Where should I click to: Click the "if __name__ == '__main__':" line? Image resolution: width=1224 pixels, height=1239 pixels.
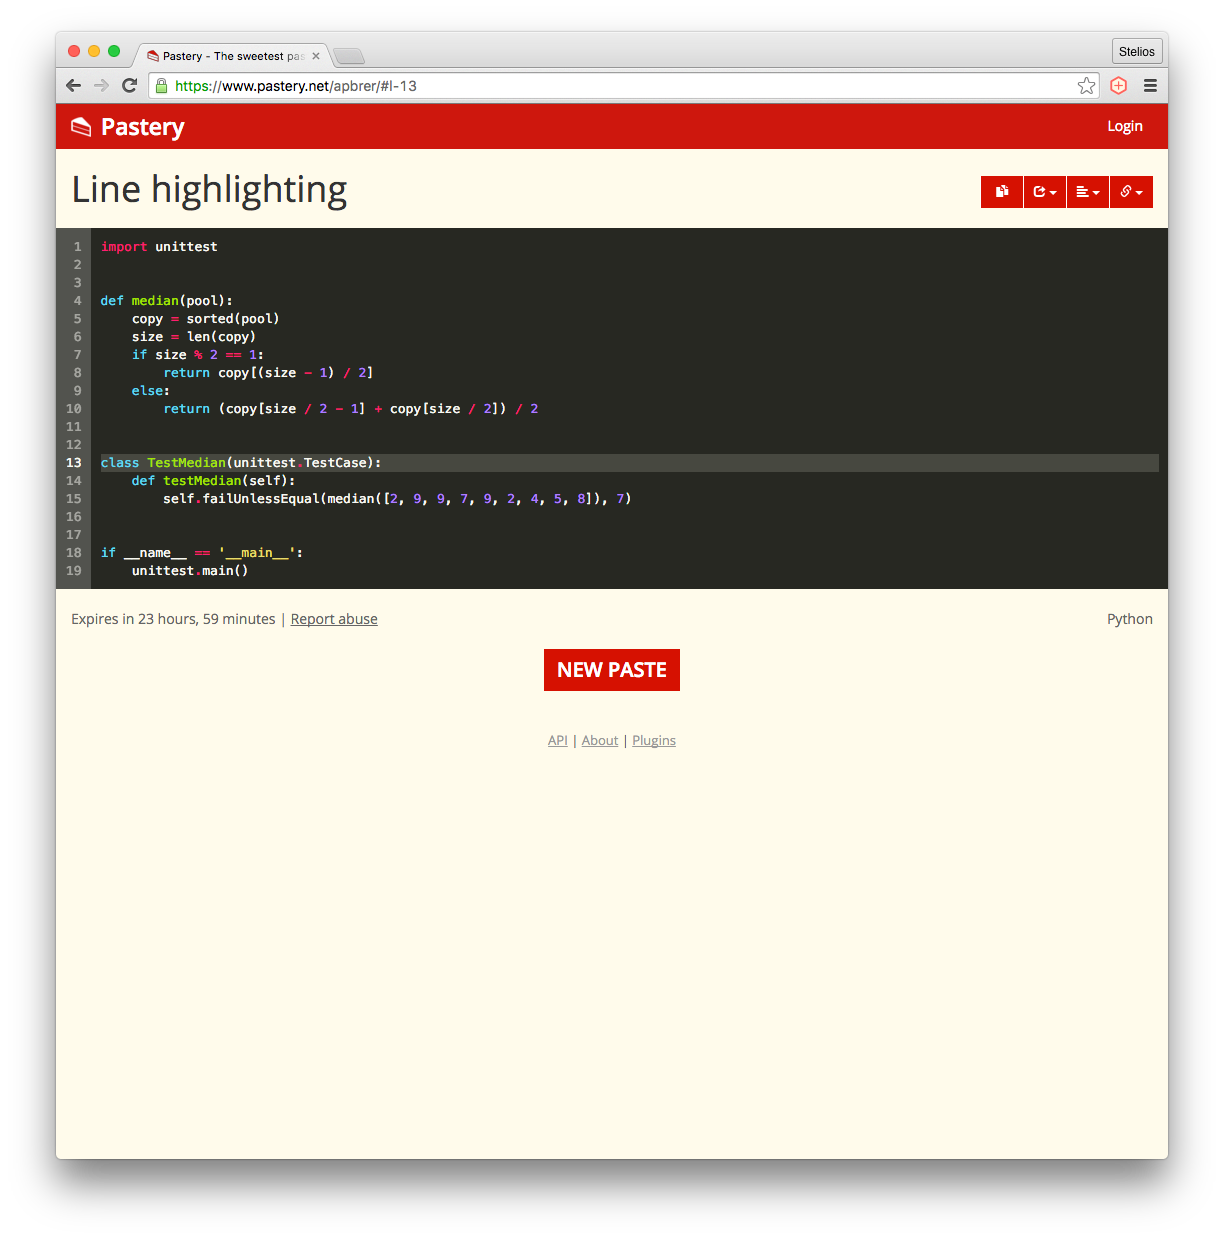(x=202, y=553)
